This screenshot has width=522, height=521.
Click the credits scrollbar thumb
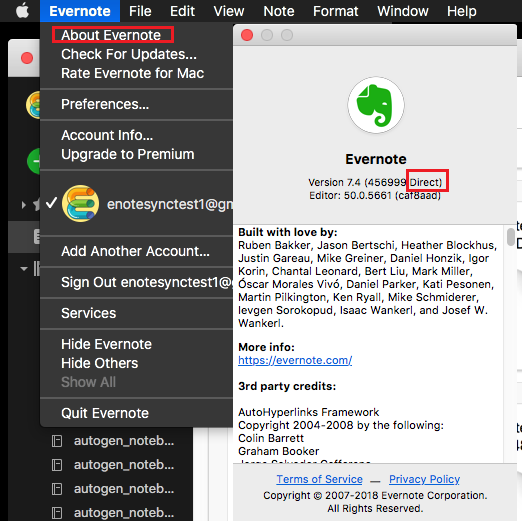510,237
